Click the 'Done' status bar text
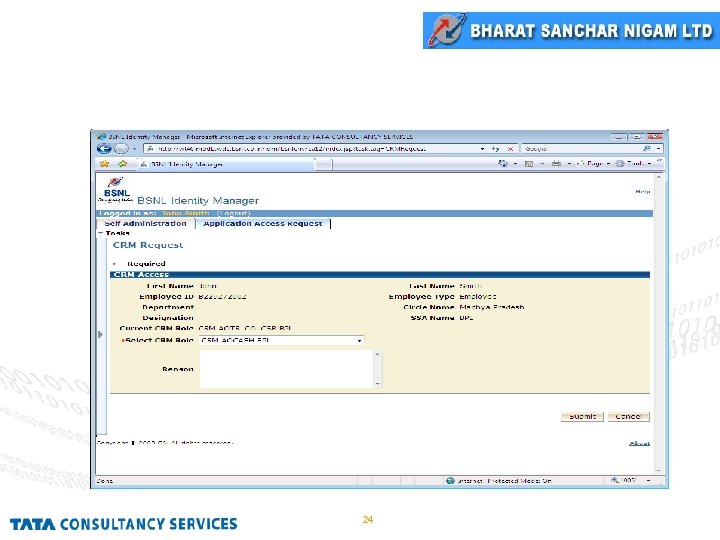 click(105, 481)
